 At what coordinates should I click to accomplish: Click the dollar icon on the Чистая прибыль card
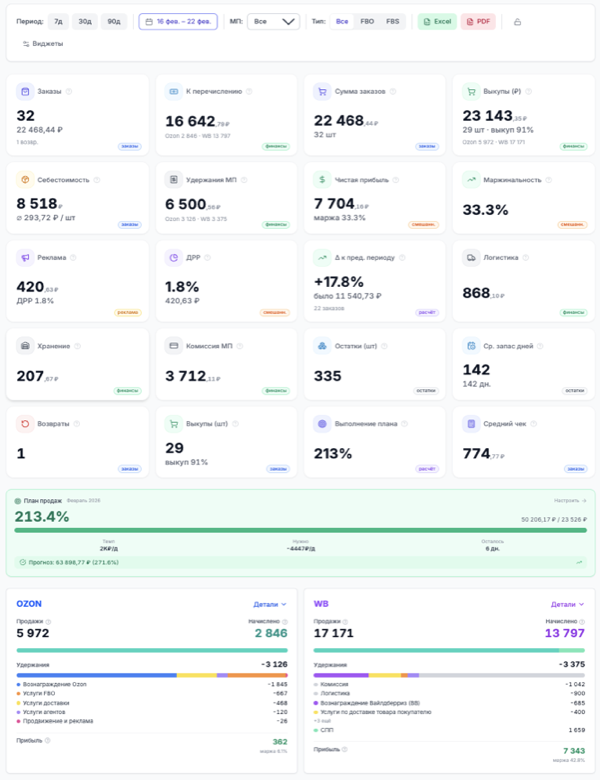tap(322, 180)
